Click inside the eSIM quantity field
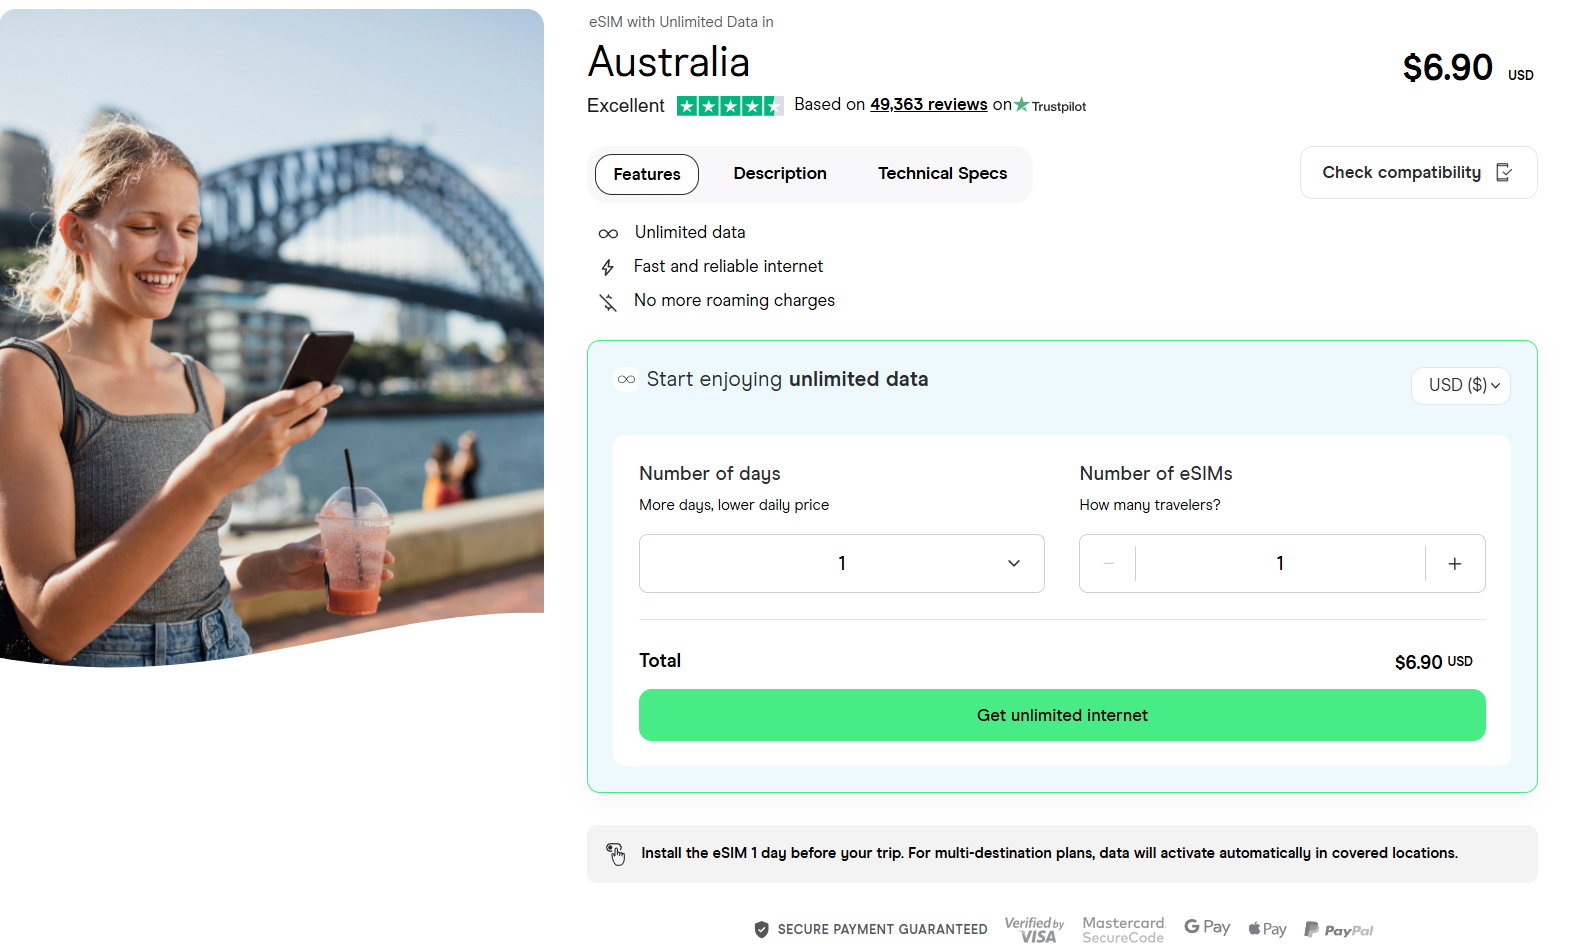 pyautogui.click(x=1280, y=563)
